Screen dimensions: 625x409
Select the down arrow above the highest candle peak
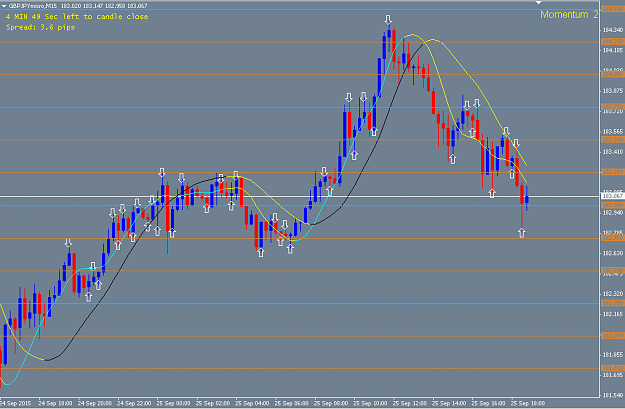click(x=388, y=20)
